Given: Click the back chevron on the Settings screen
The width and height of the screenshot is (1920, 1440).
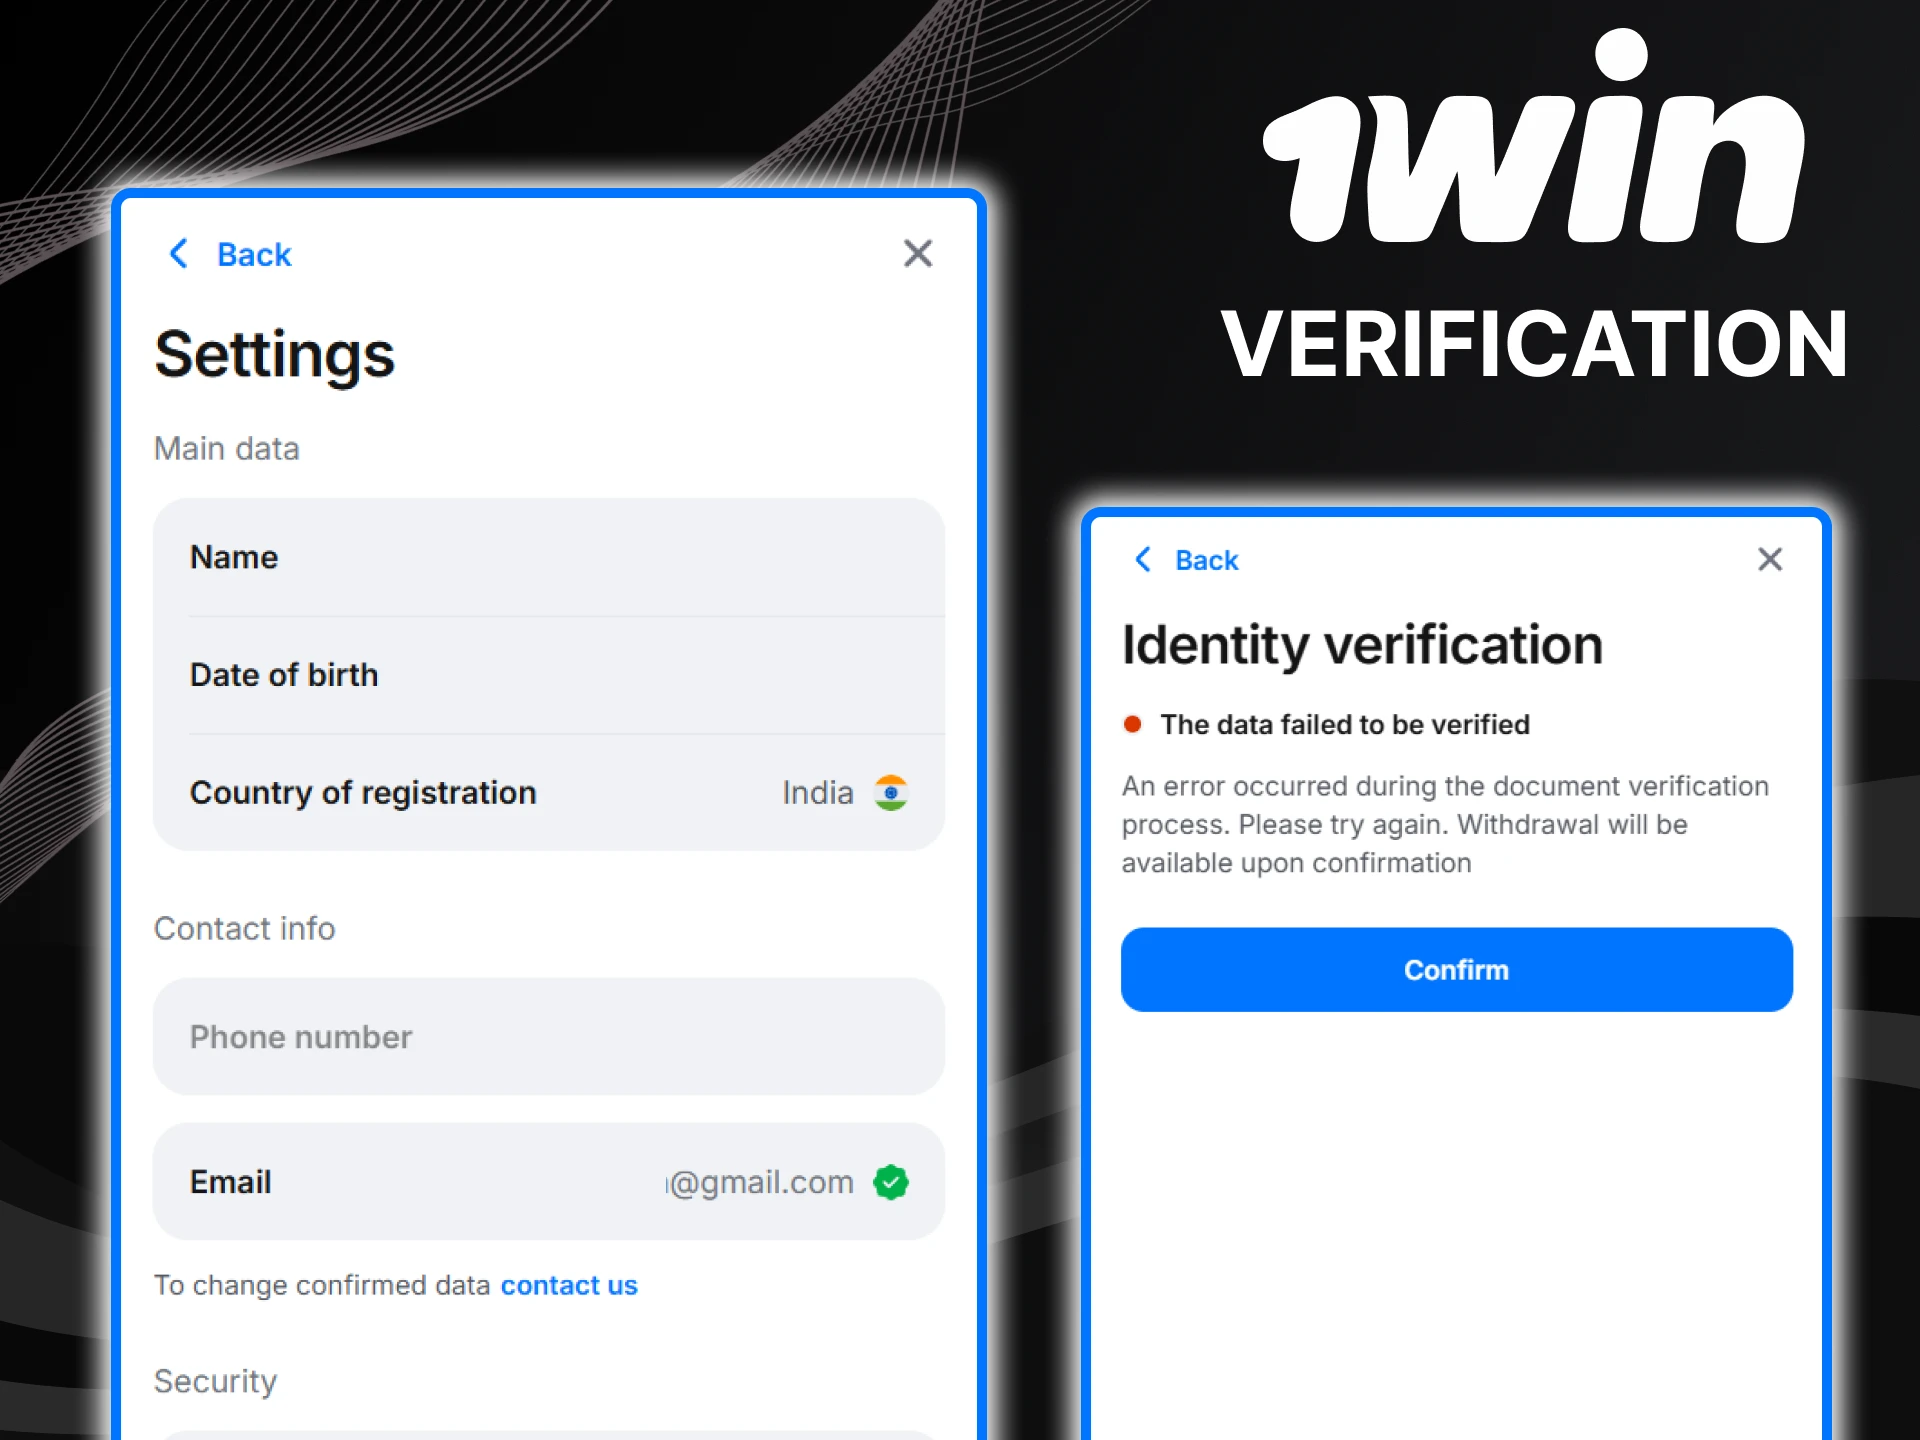Looking at the screenshot, I should pos(179,254).
